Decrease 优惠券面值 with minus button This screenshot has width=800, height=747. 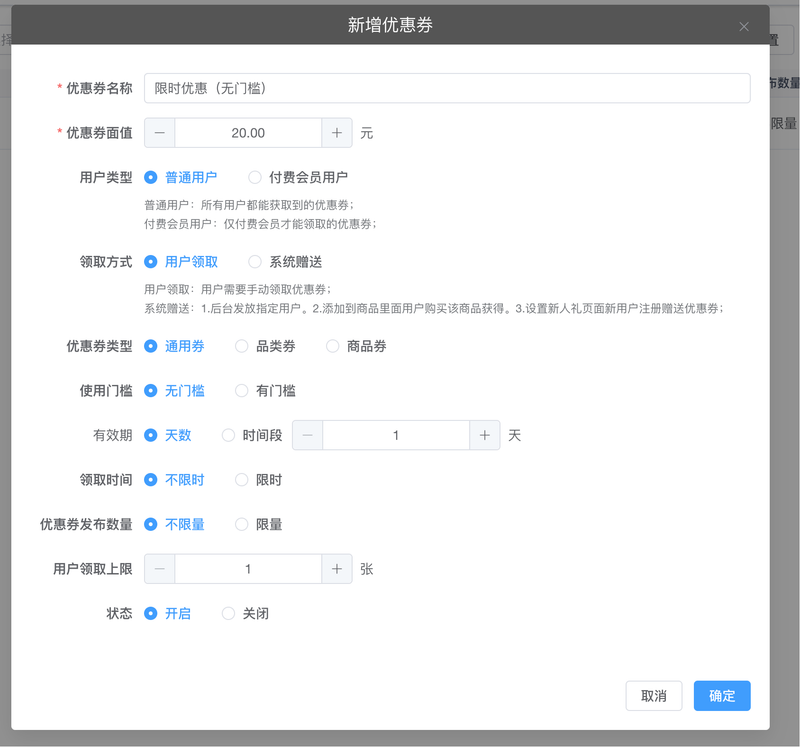(160, 133)
